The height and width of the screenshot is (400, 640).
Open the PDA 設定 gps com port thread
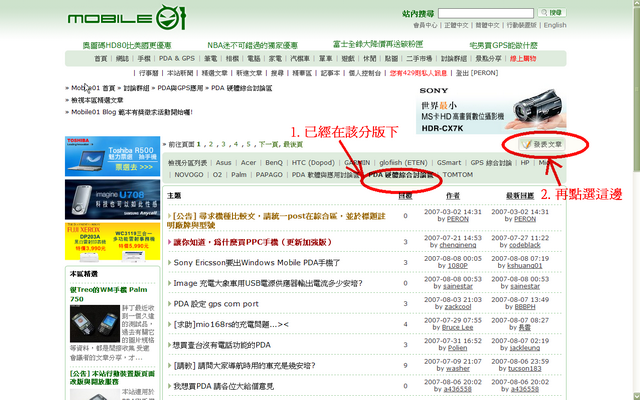tap(216, 304)
